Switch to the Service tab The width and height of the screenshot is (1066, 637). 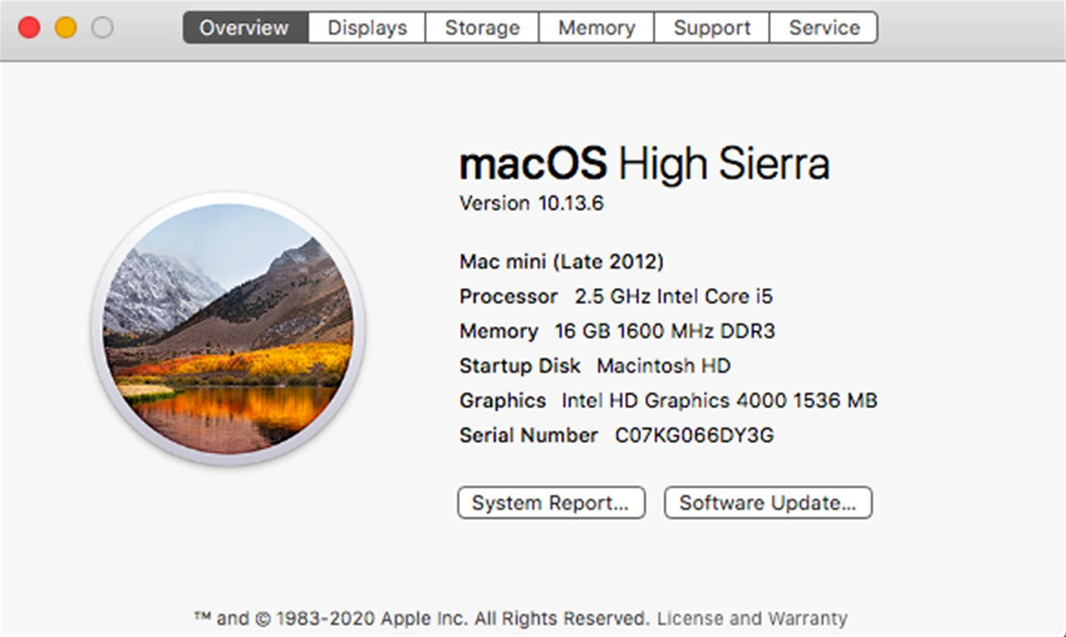click(824, 27)
